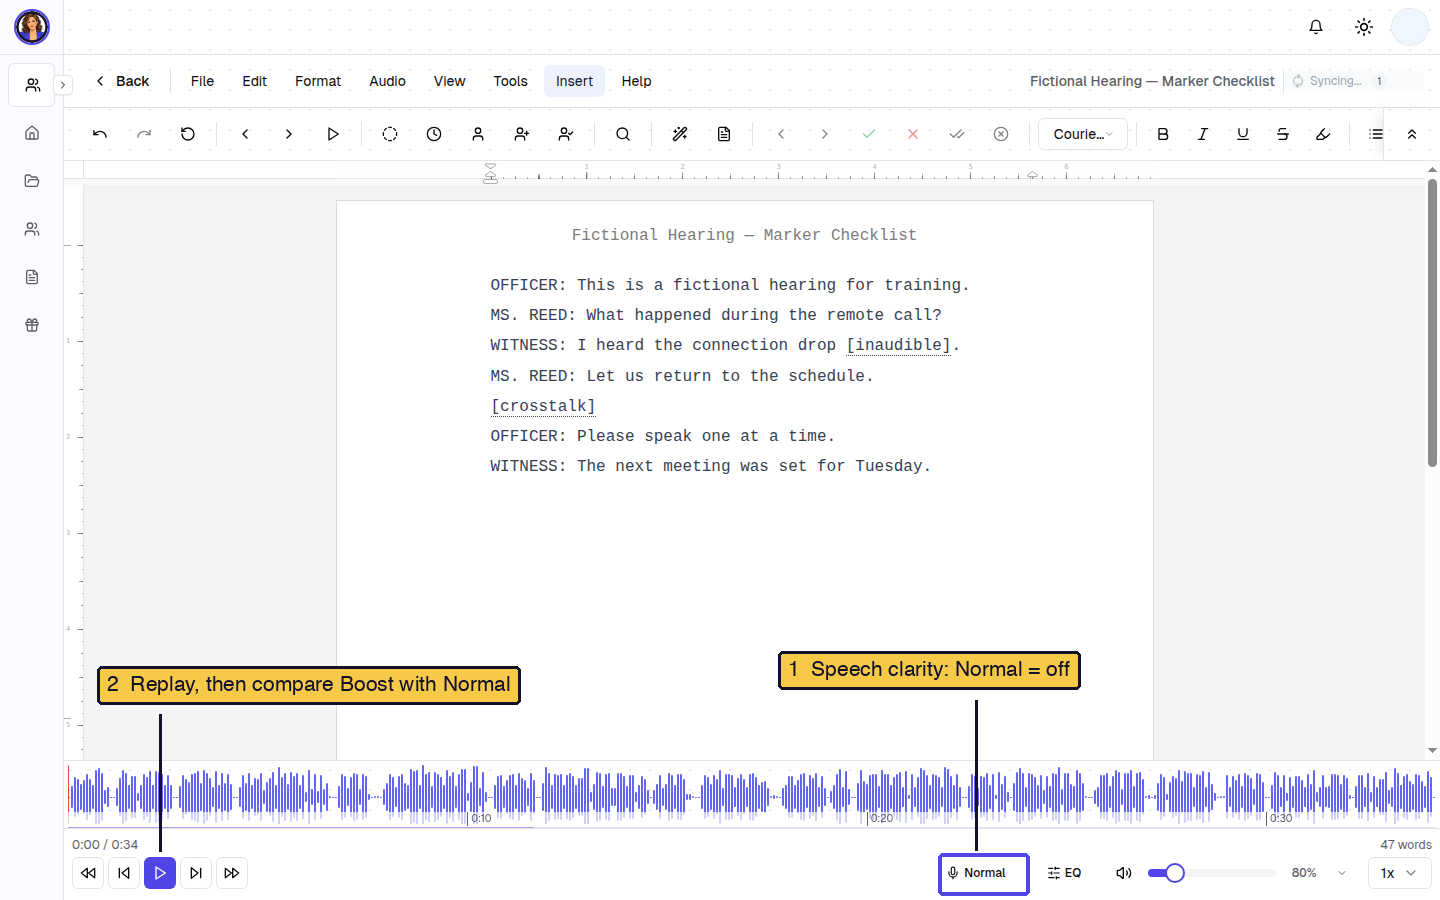Toggle bold formatting
This screenshot has height=900, width=1440.
click(x=1163, y=134)
